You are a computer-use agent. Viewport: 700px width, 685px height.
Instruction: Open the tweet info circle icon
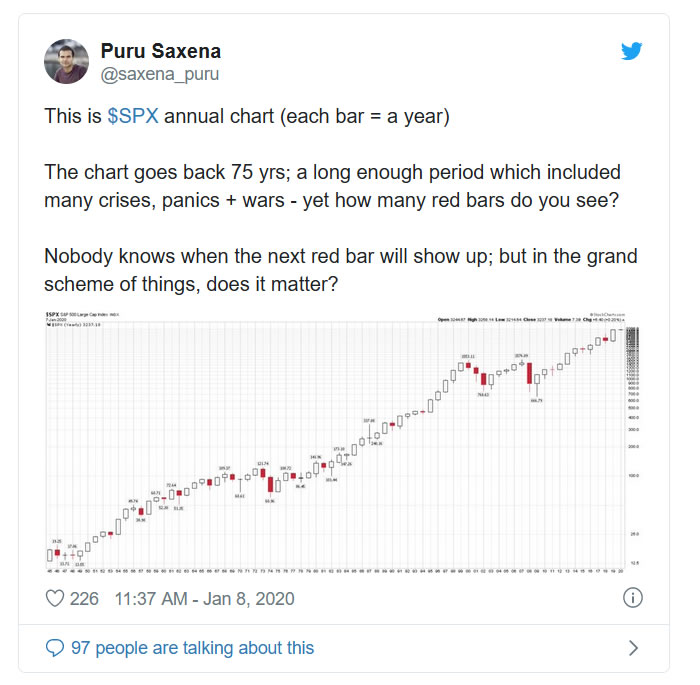point(632,598)
